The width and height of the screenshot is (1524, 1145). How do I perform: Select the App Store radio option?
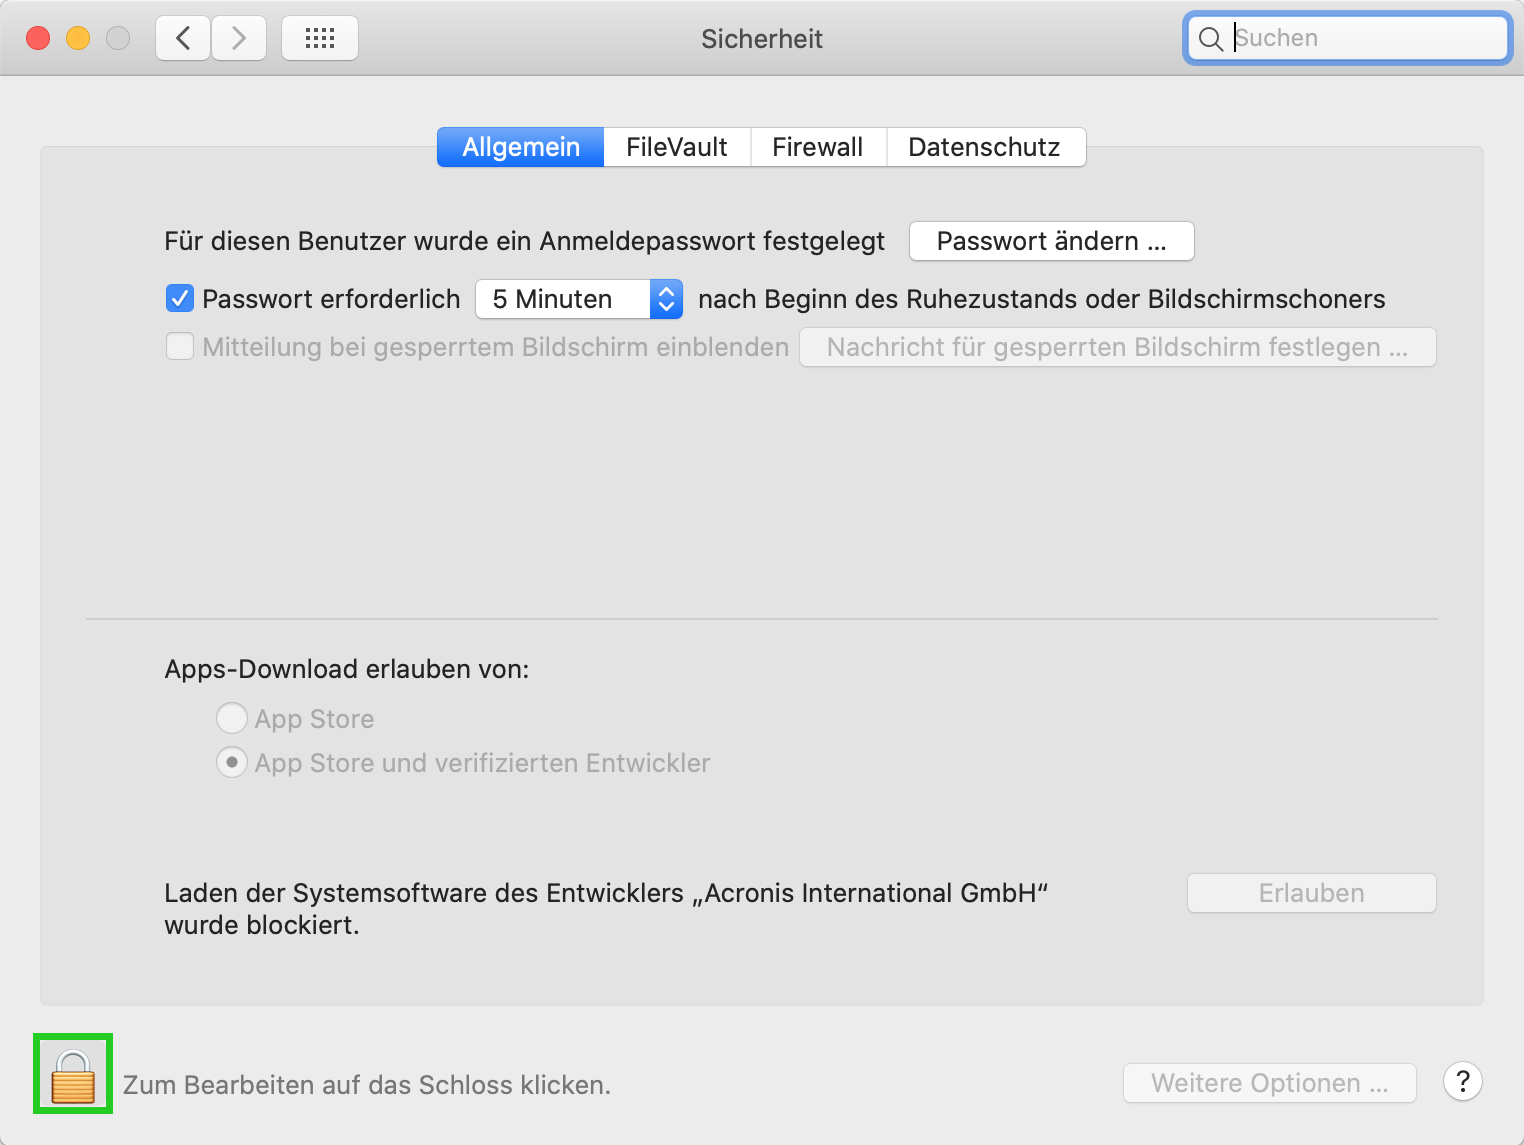(232, 718)
